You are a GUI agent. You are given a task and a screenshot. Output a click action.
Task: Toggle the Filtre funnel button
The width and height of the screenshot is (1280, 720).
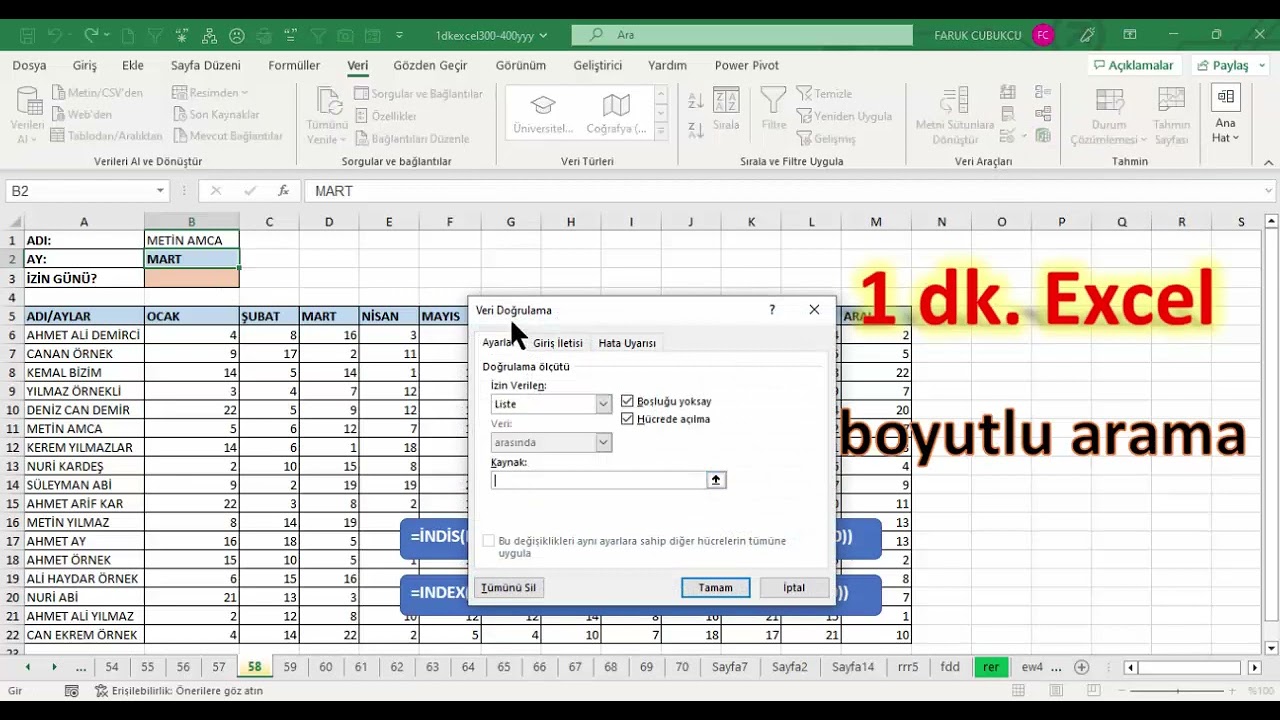coord(774,110)
